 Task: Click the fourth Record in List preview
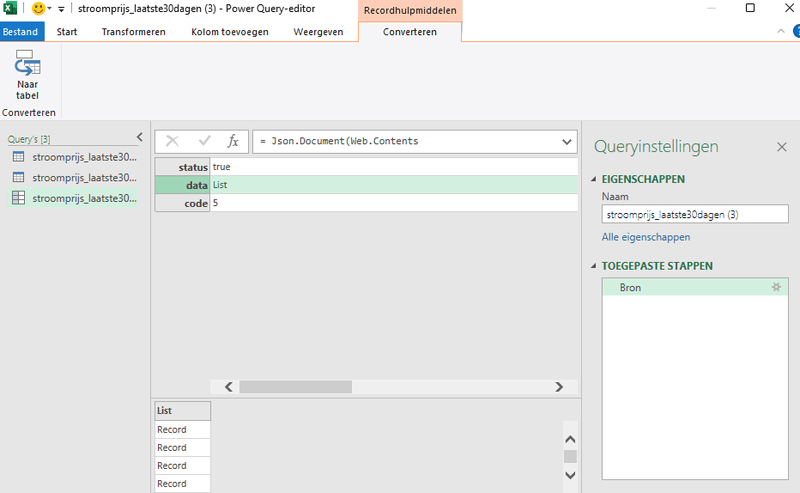pos(183,483)
